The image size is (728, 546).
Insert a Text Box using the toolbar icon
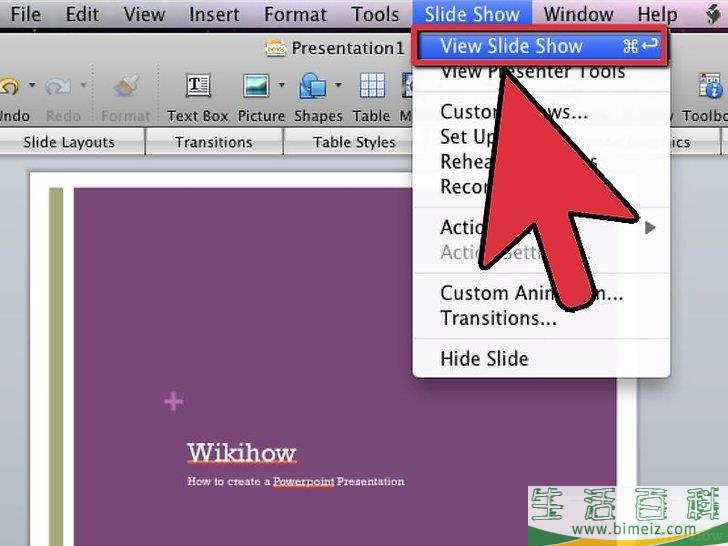click(x=198, y=88)
